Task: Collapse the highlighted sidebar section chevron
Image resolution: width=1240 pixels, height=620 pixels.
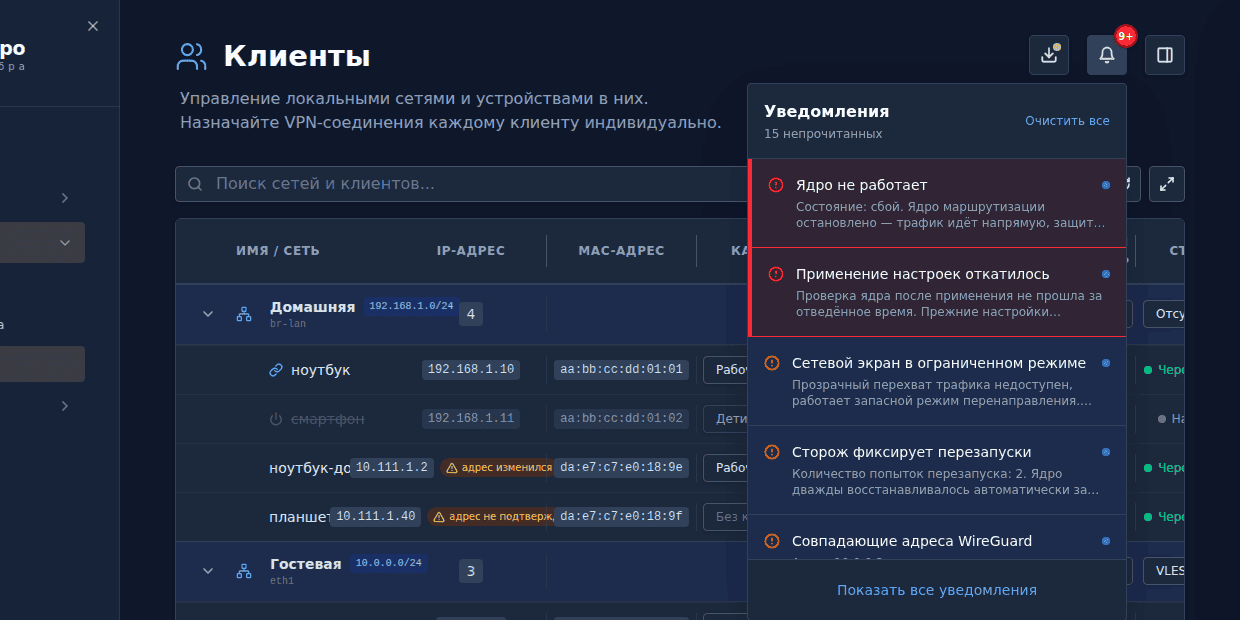Action: coord(65,242)
